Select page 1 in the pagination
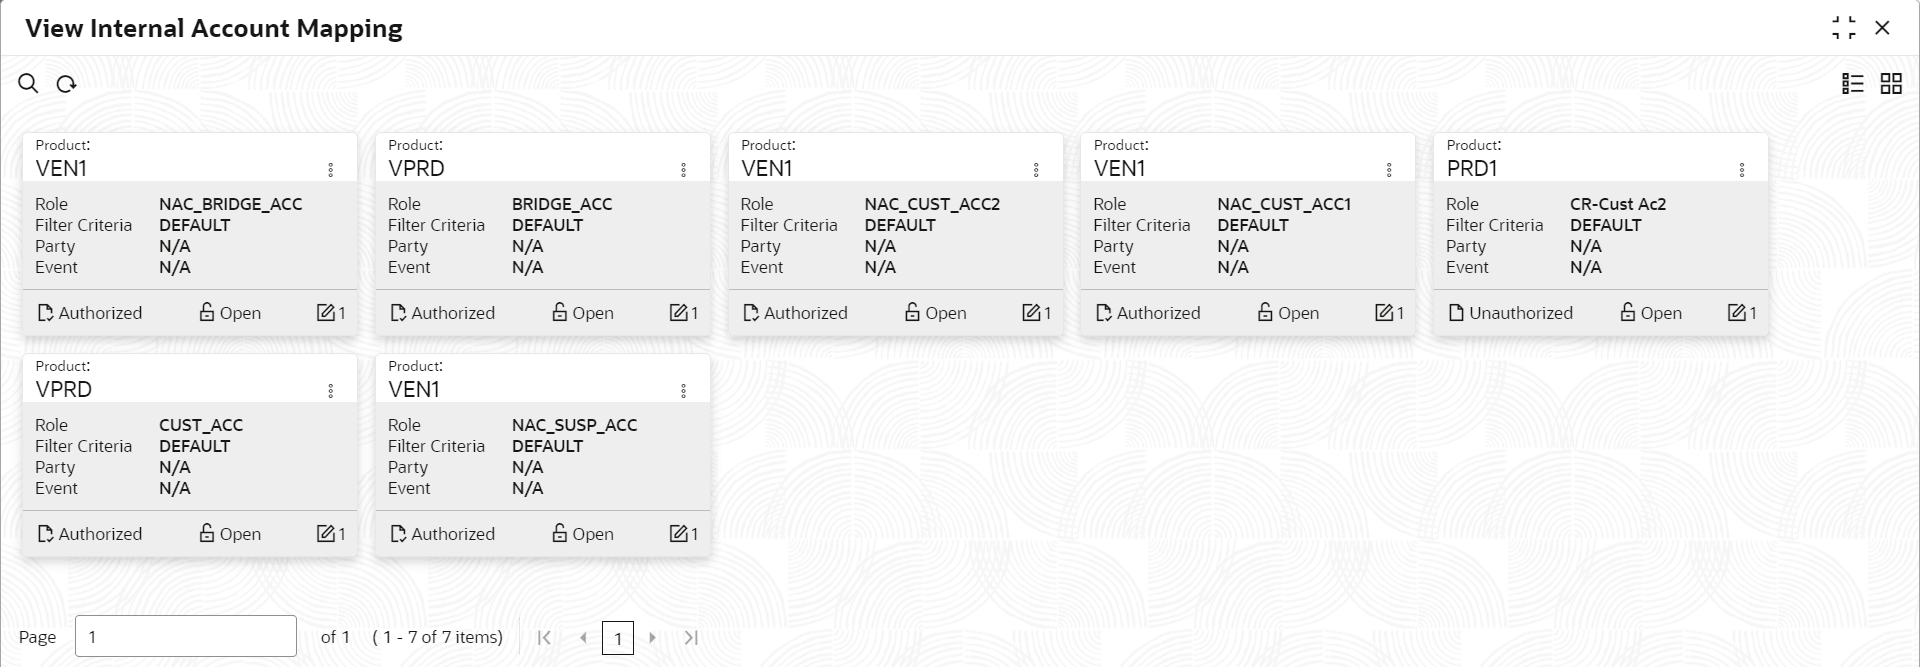The width and height of the screenshot is (1920, 667). pos(618,638)
